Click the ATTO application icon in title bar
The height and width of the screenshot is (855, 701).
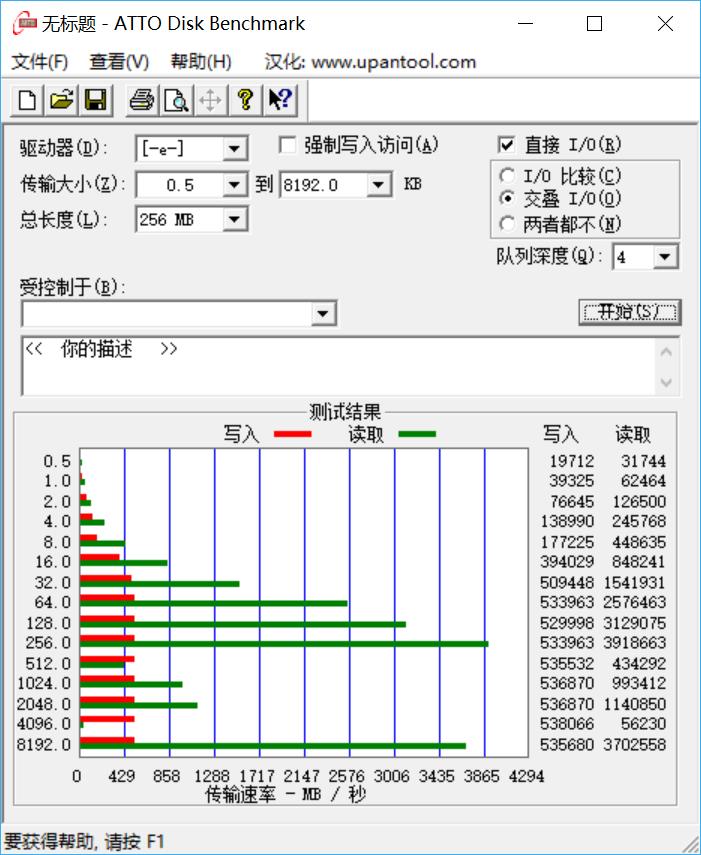pyautogui.click(x=23, y=23)
